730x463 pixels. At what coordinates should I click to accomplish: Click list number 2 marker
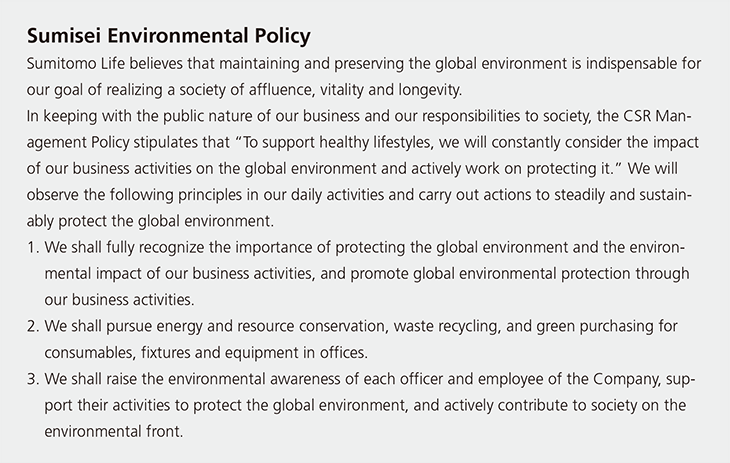click(x=33, y=326)
